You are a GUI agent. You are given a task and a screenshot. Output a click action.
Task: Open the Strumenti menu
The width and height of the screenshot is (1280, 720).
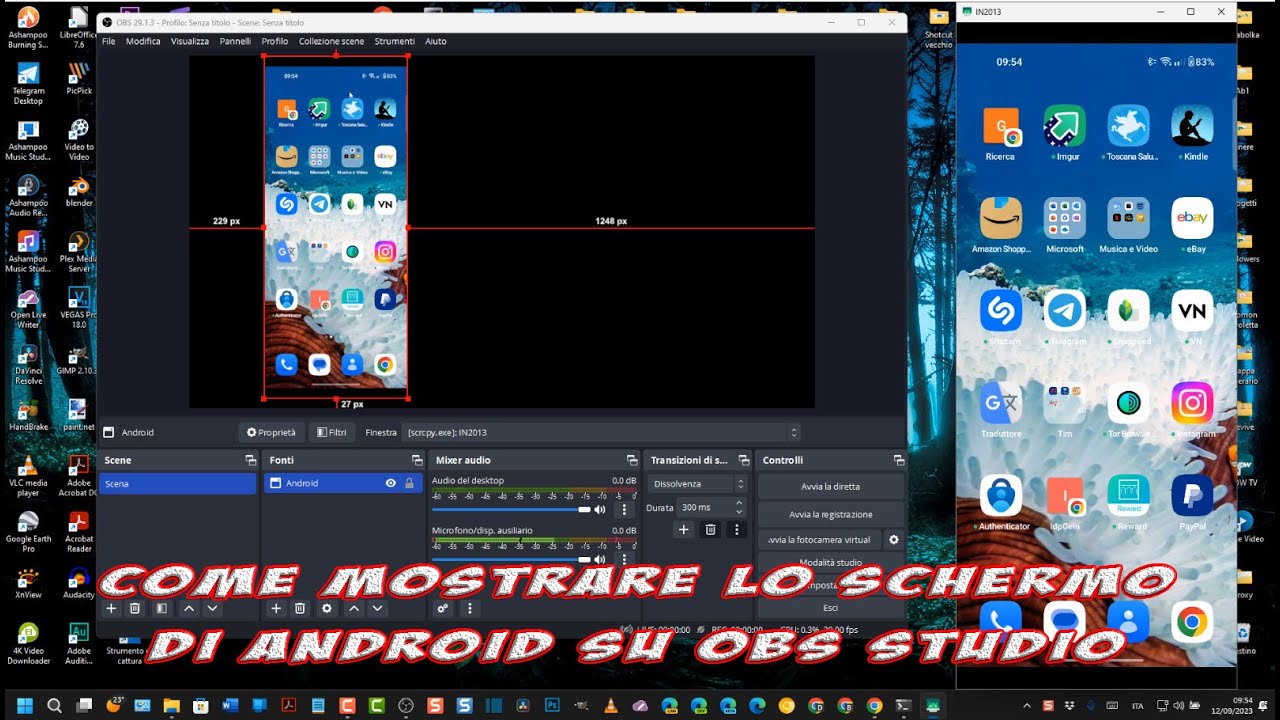(395, 41)
